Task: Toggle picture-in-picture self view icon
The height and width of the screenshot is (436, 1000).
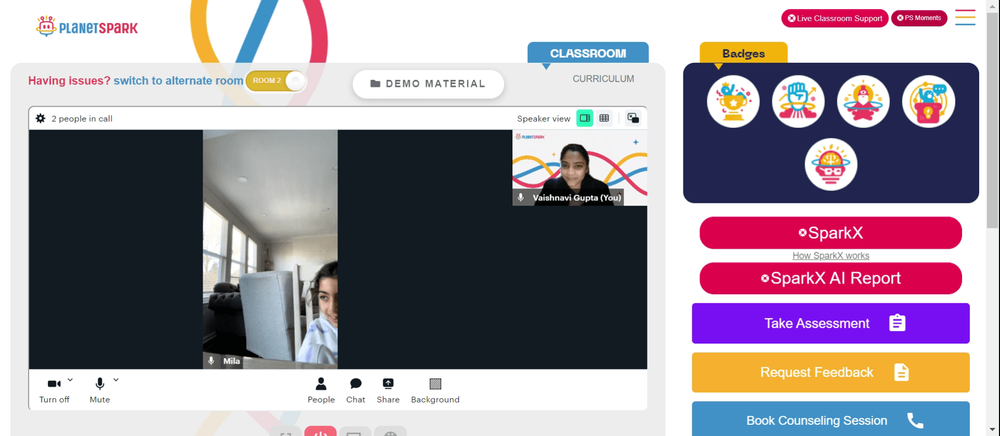Action: coord(633,118)
